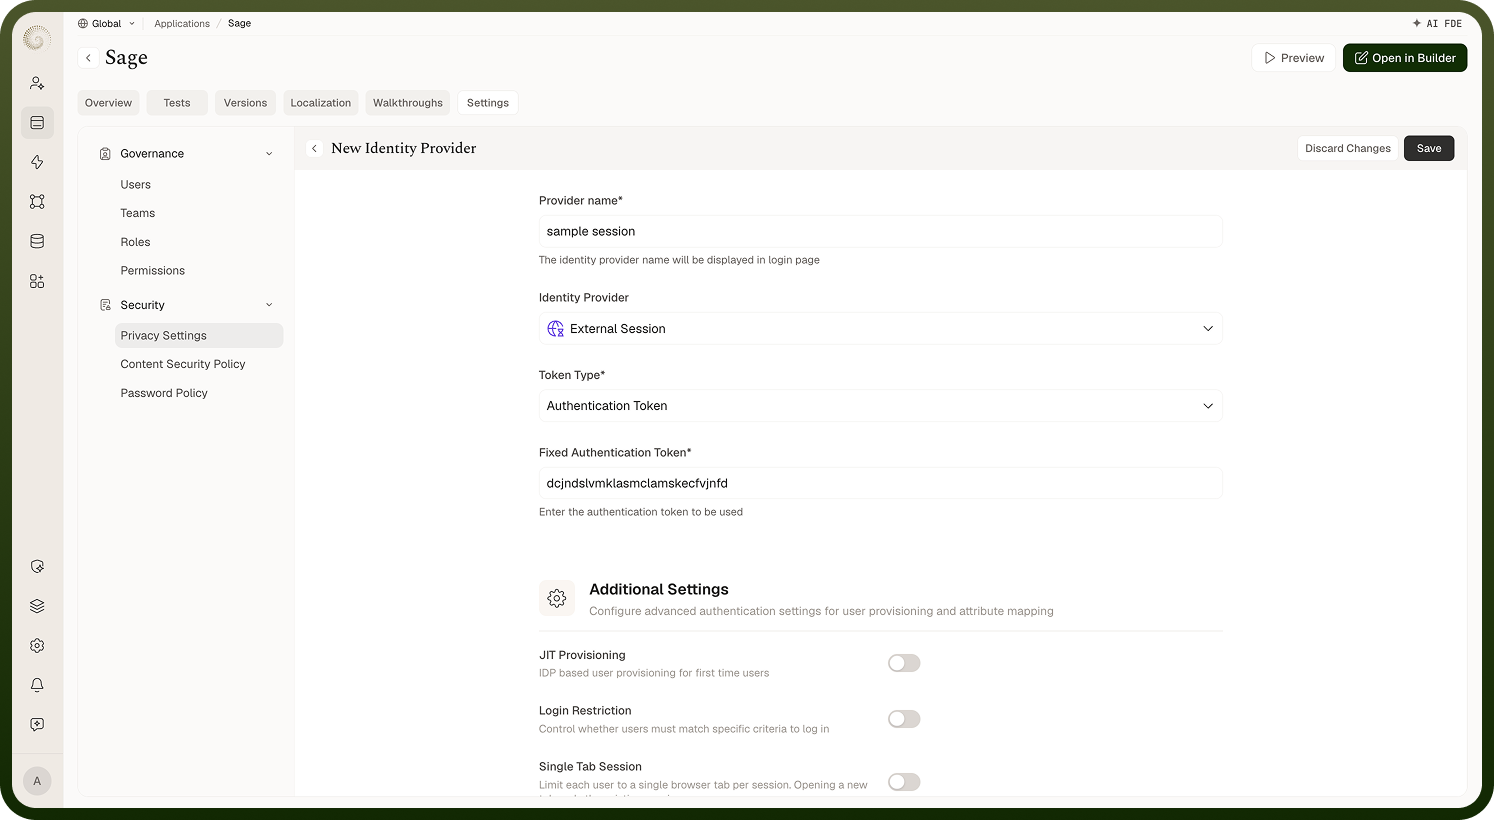Switch to the Overview tab

coord(108,103)
